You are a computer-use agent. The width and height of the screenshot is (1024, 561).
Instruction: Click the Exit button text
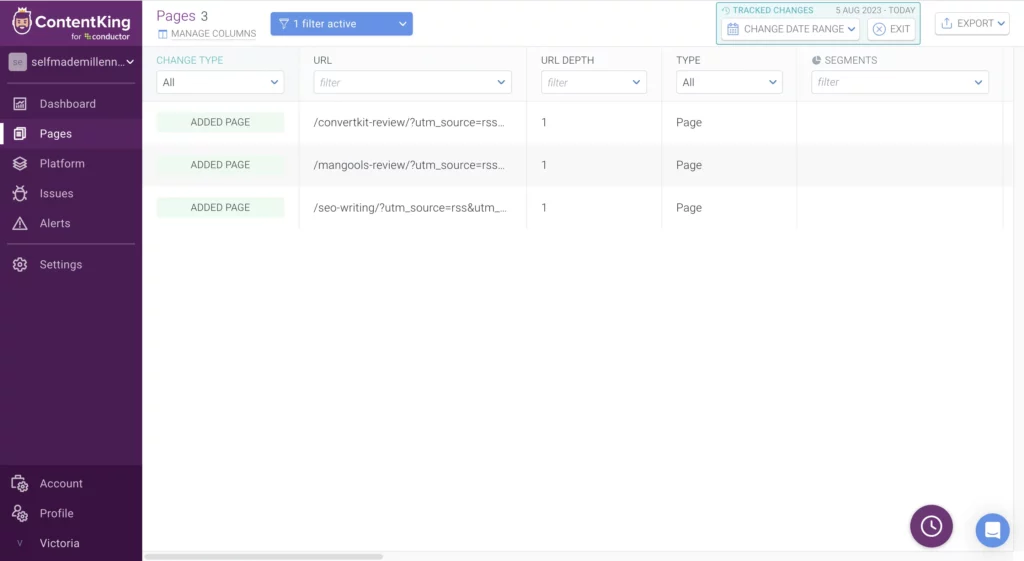900,29
